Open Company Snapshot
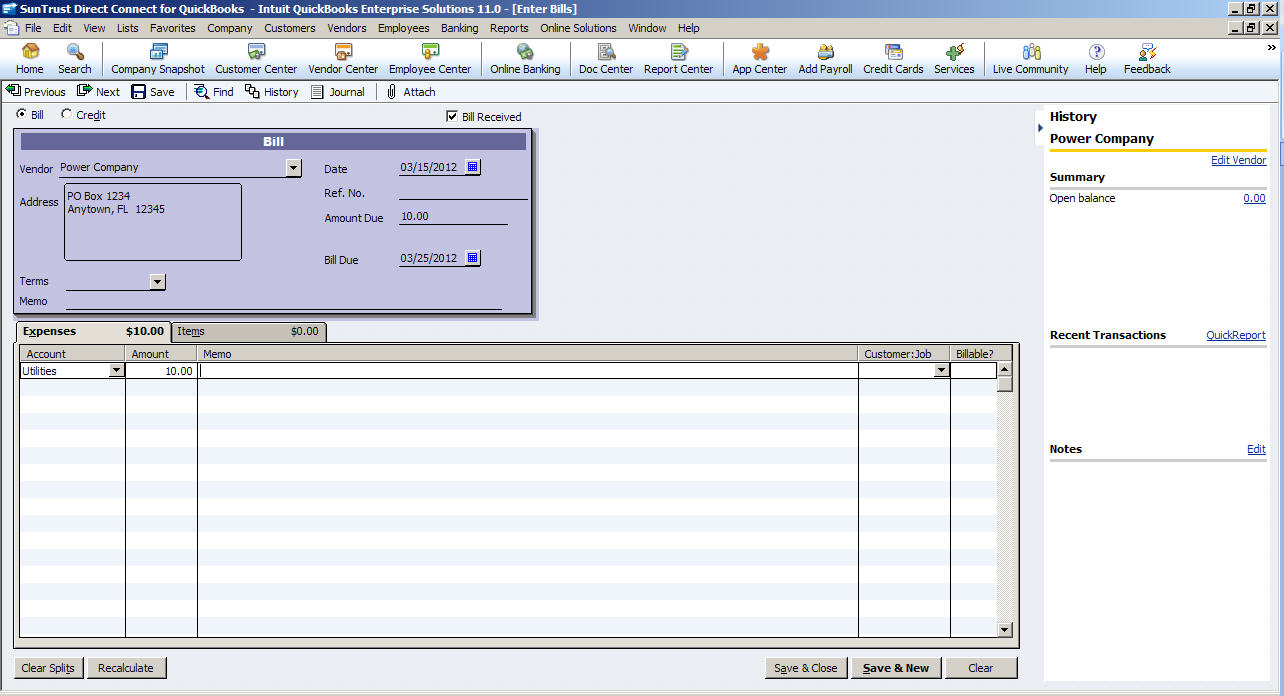This screenshot has height=696, width=1284. point(158,59)
